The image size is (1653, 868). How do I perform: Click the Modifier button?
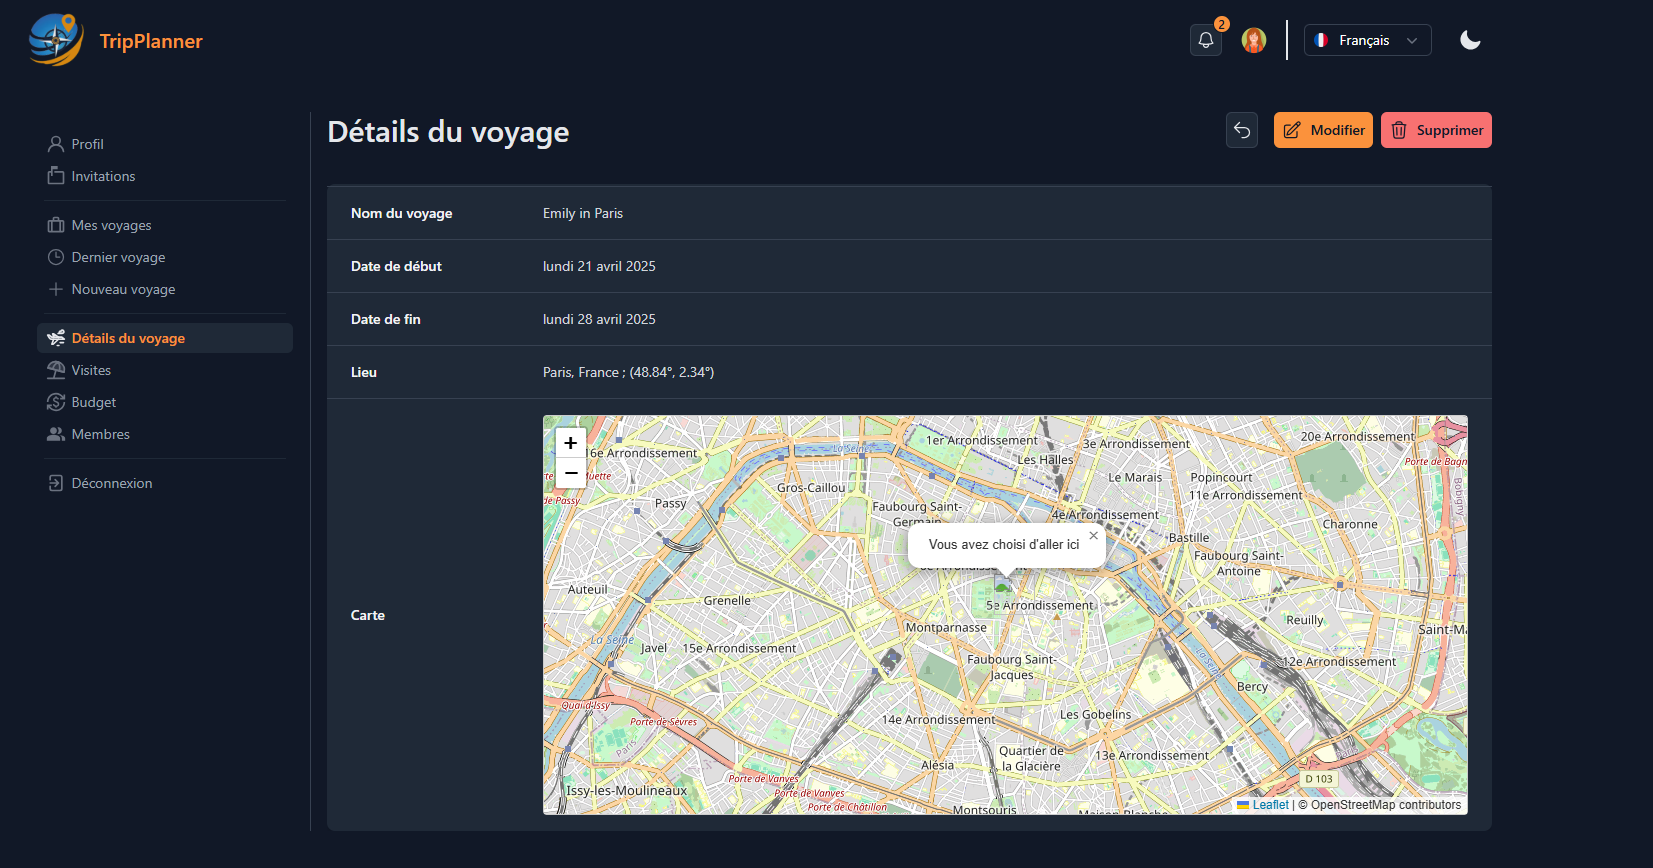(1322, 130)
